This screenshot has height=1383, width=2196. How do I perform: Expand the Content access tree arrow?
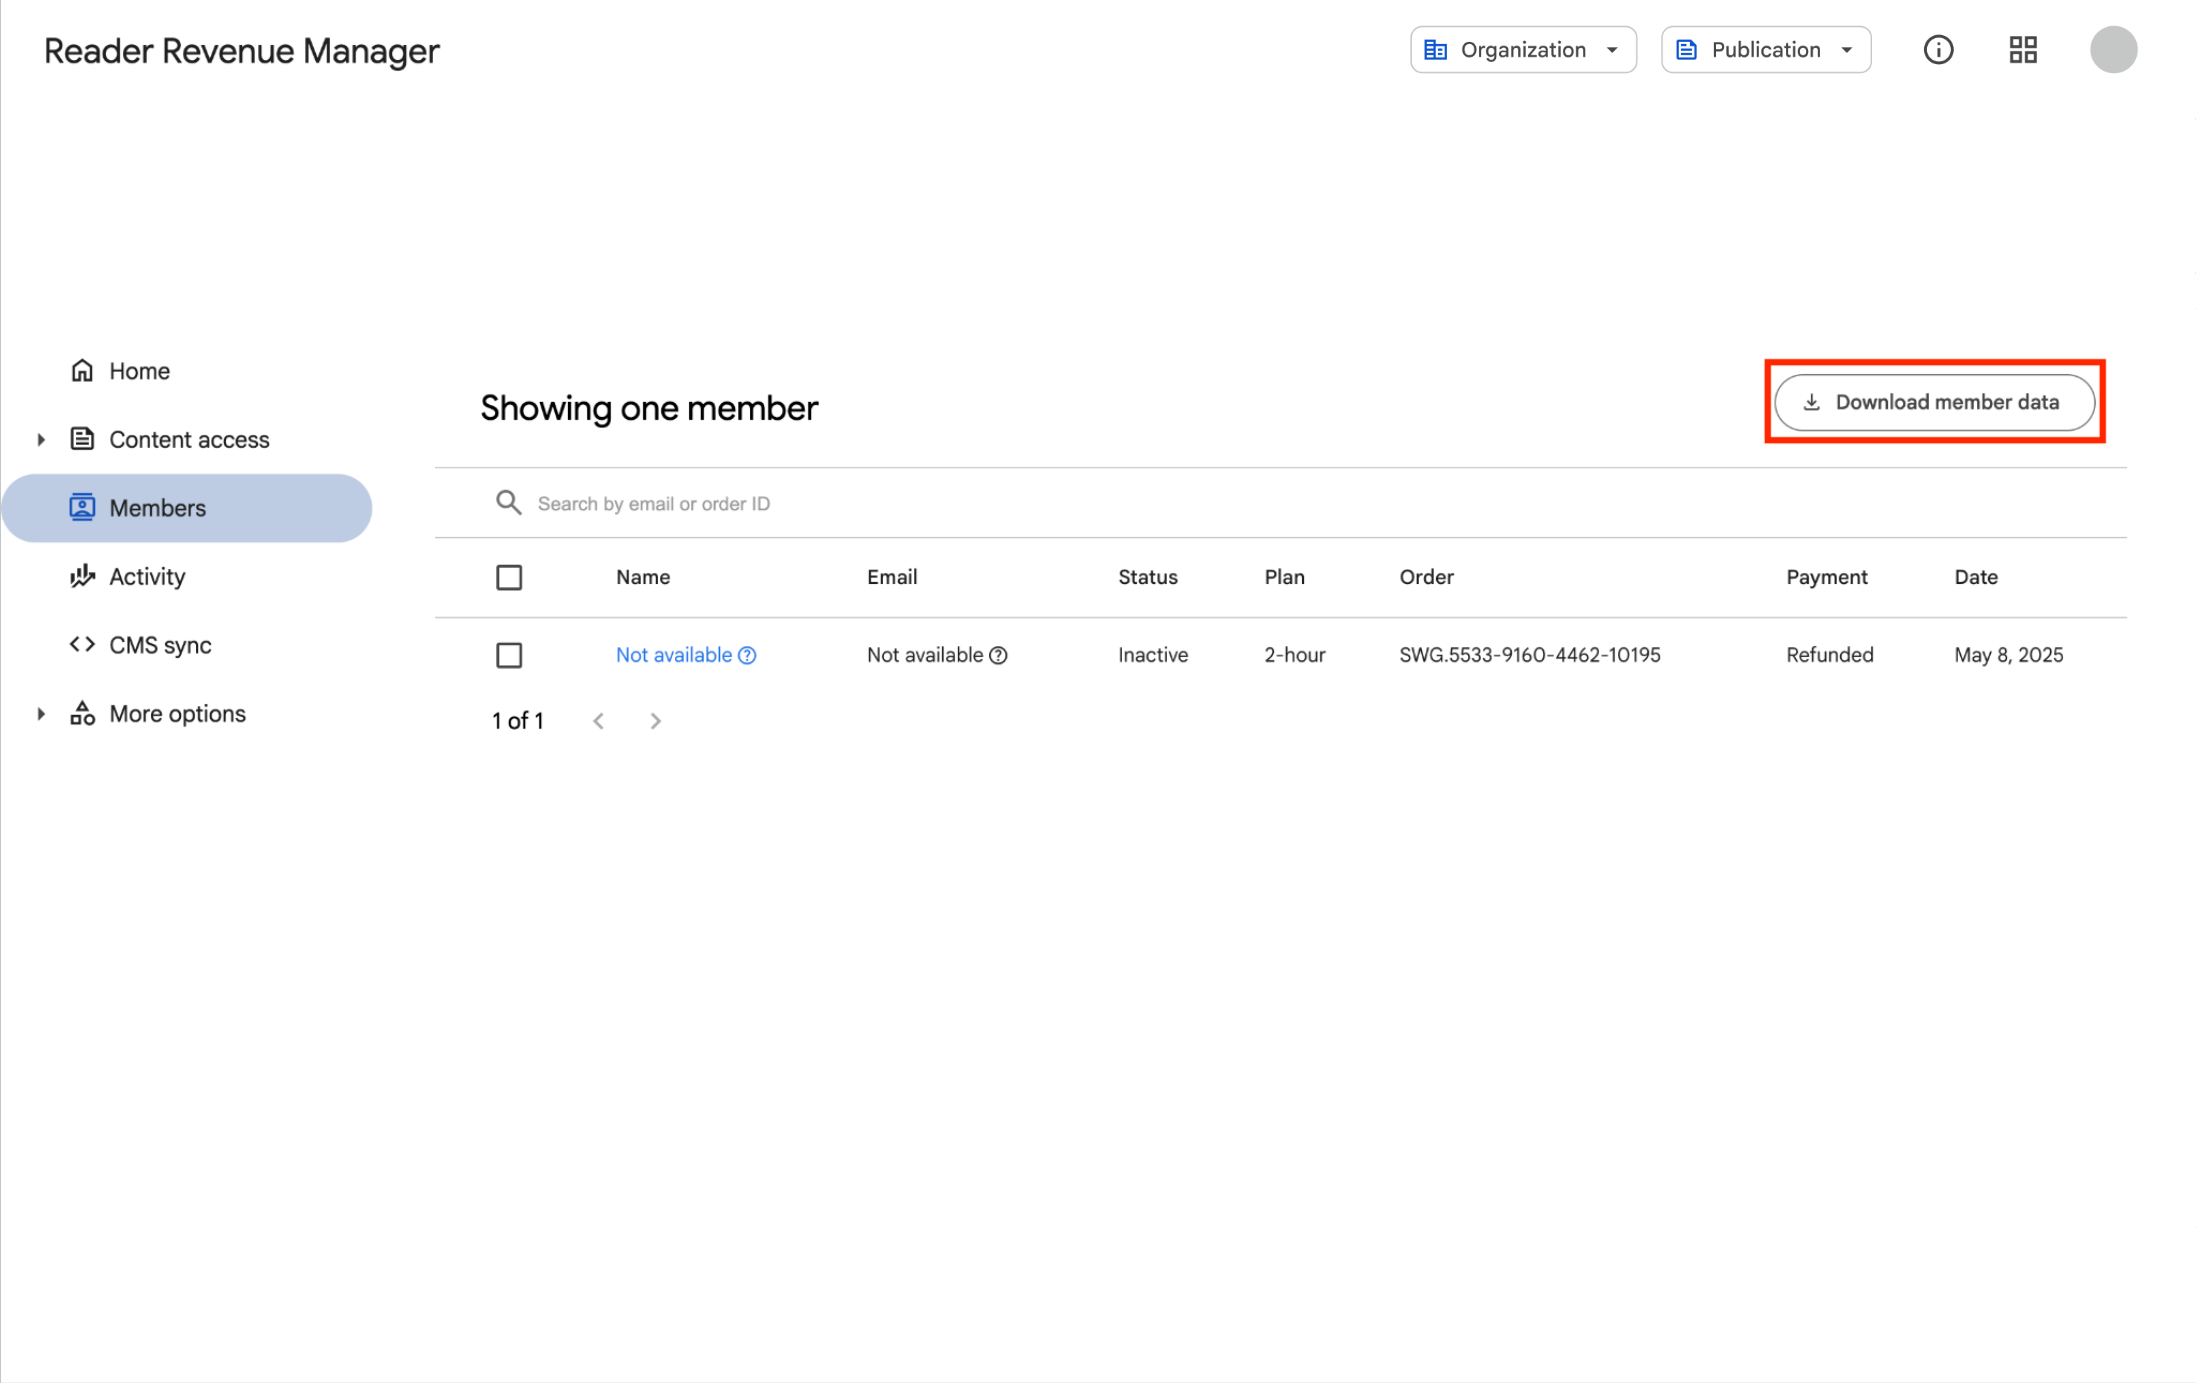click(x=41, y=439)
